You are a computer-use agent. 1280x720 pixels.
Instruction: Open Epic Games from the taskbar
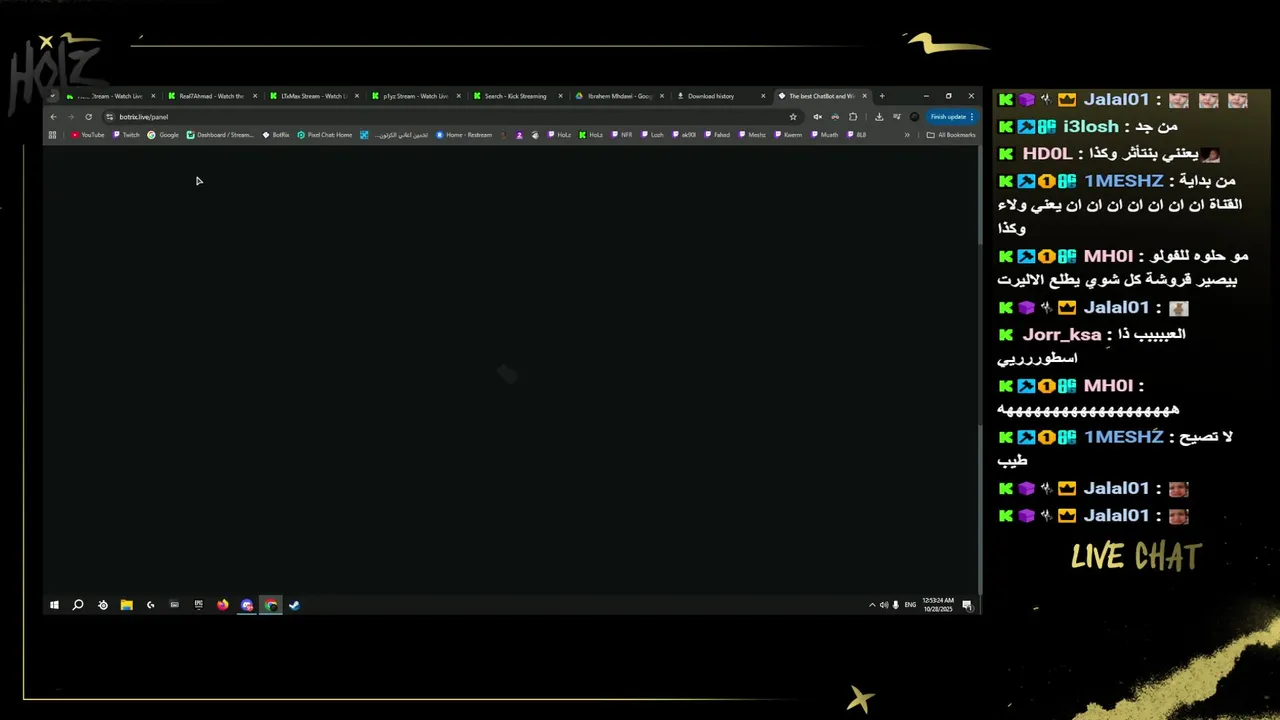tap(199, 605)
